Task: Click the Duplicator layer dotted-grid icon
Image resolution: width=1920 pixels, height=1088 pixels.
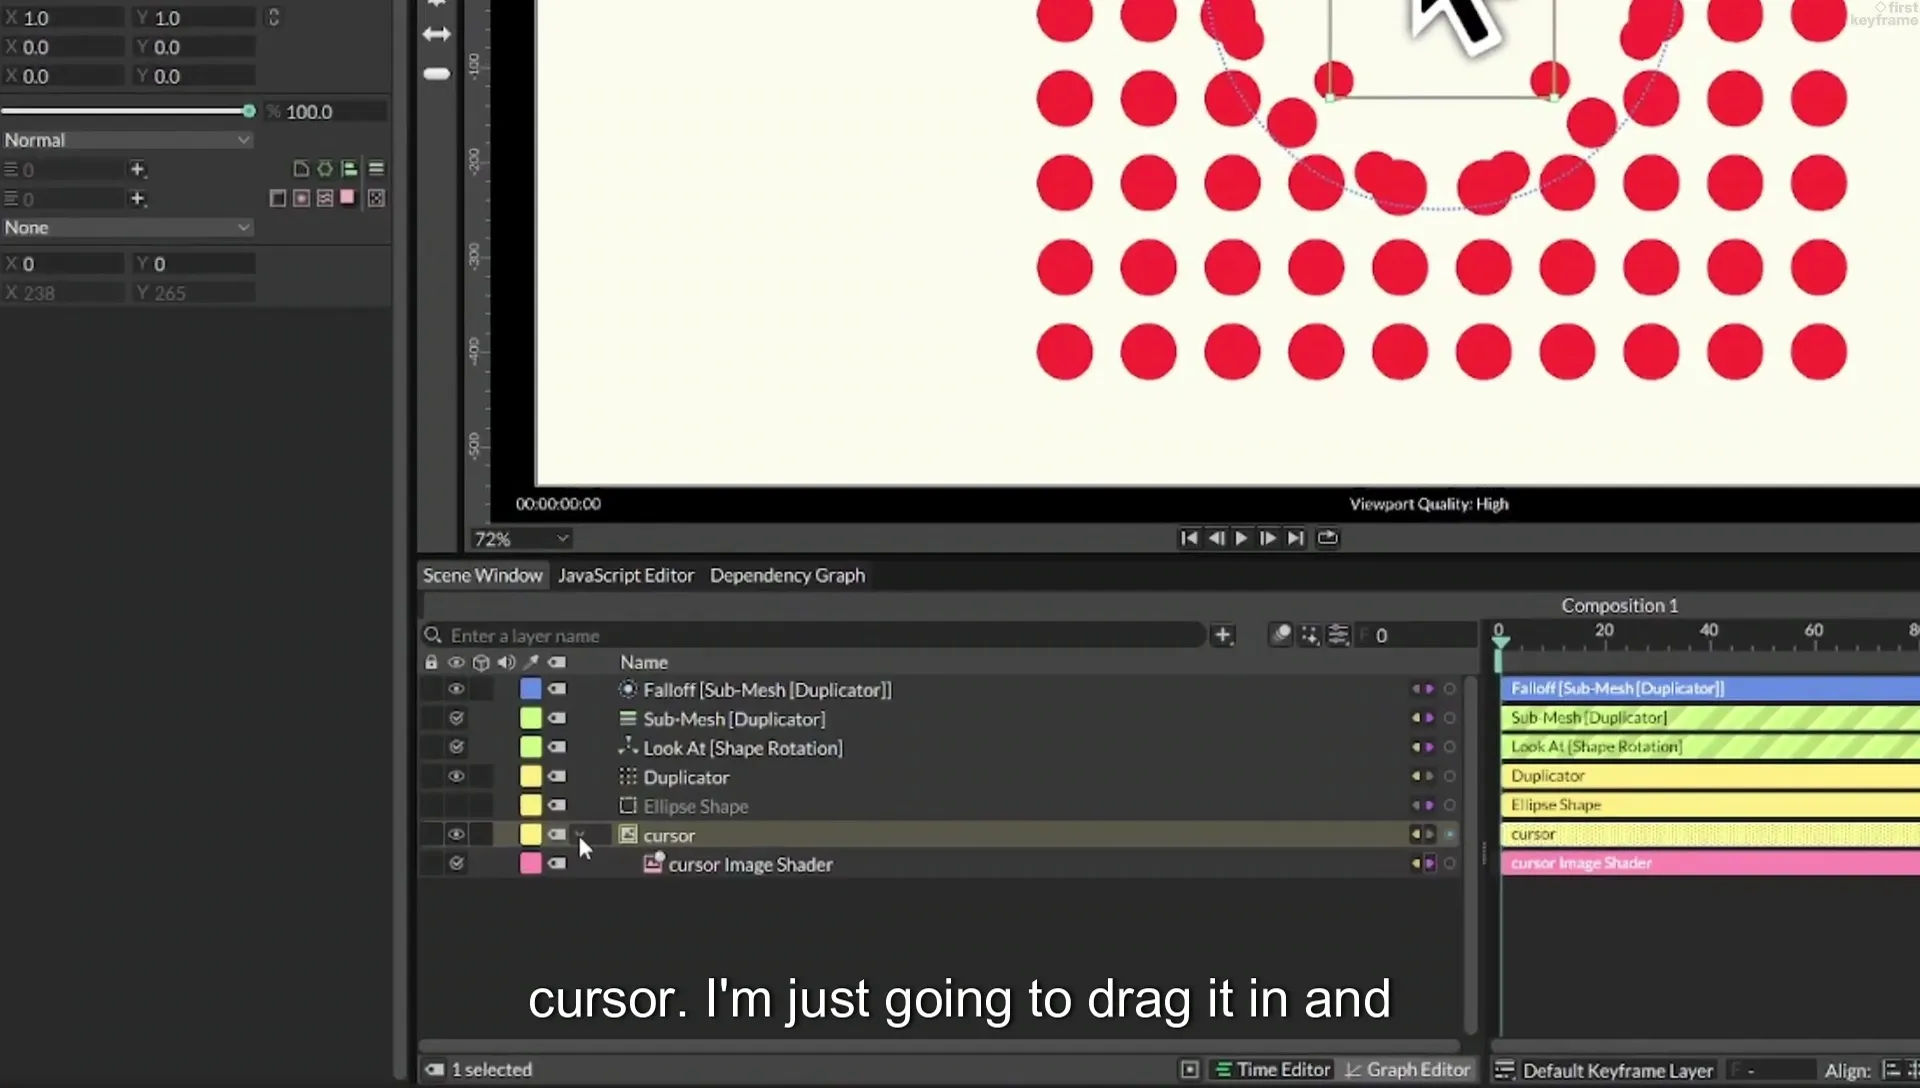Action: tap(628, 776)
